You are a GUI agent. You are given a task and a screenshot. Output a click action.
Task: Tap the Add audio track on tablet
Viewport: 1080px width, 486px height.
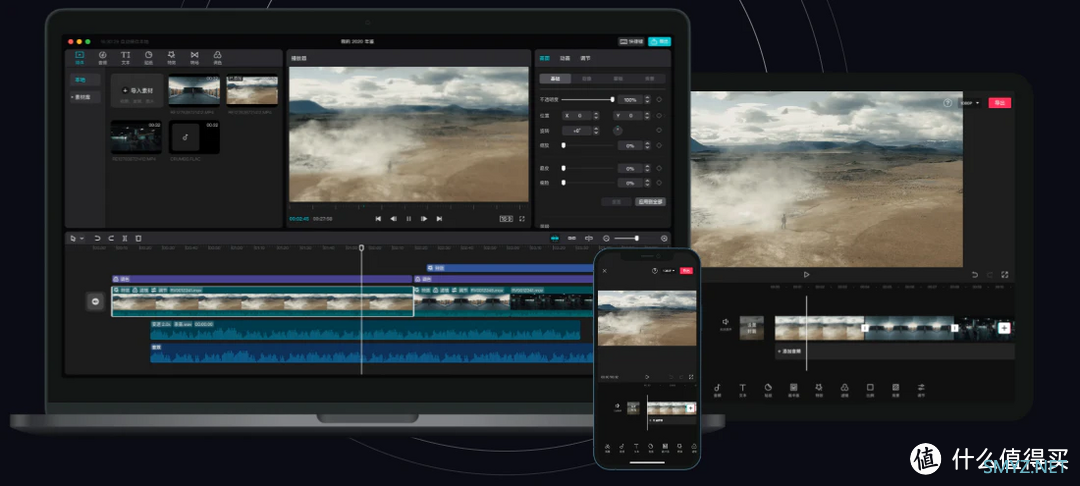[894, 351]
